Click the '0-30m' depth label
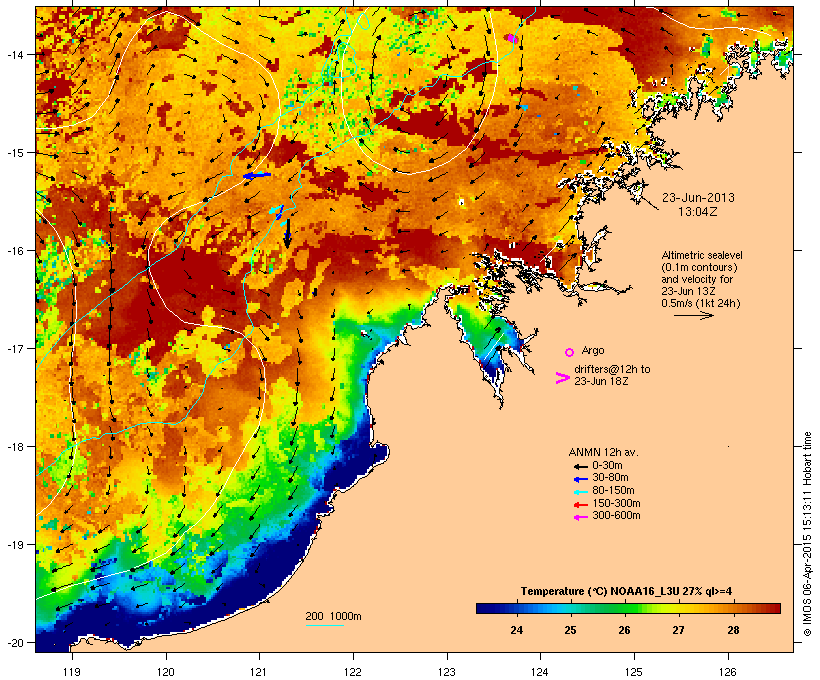820x680 pixels. click(607, 466)
